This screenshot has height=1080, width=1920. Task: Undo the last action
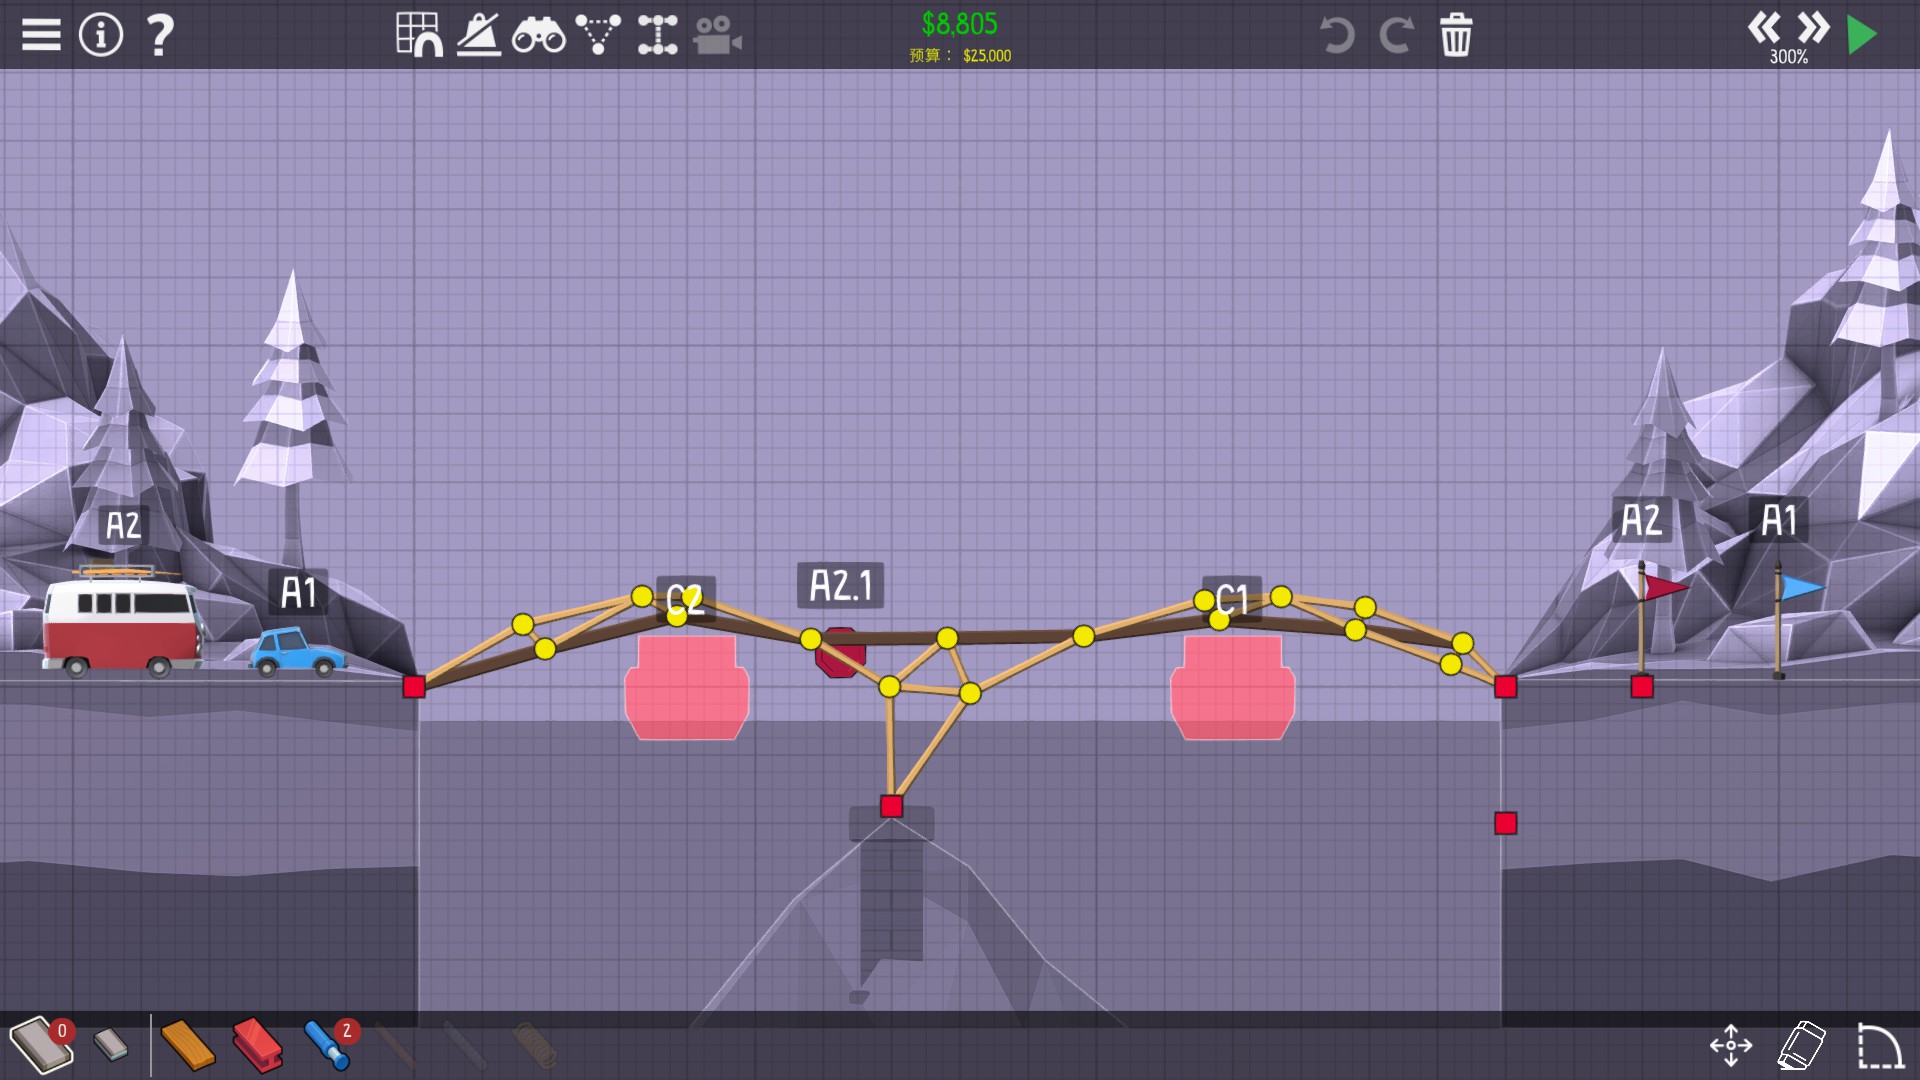1336,35
